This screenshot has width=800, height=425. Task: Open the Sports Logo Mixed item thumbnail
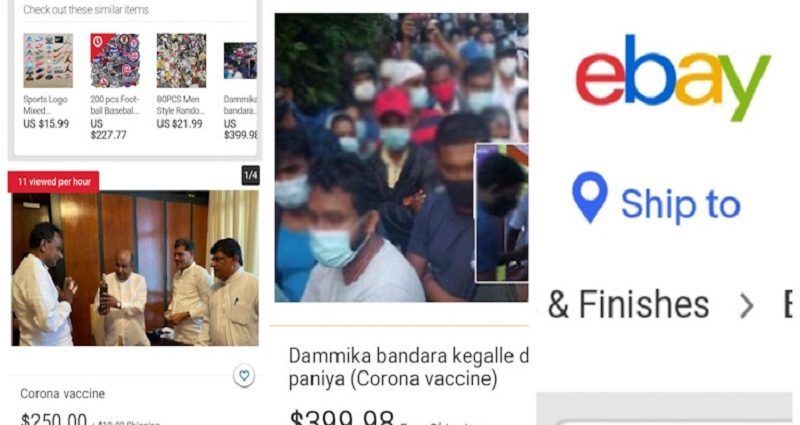(48, 61)
